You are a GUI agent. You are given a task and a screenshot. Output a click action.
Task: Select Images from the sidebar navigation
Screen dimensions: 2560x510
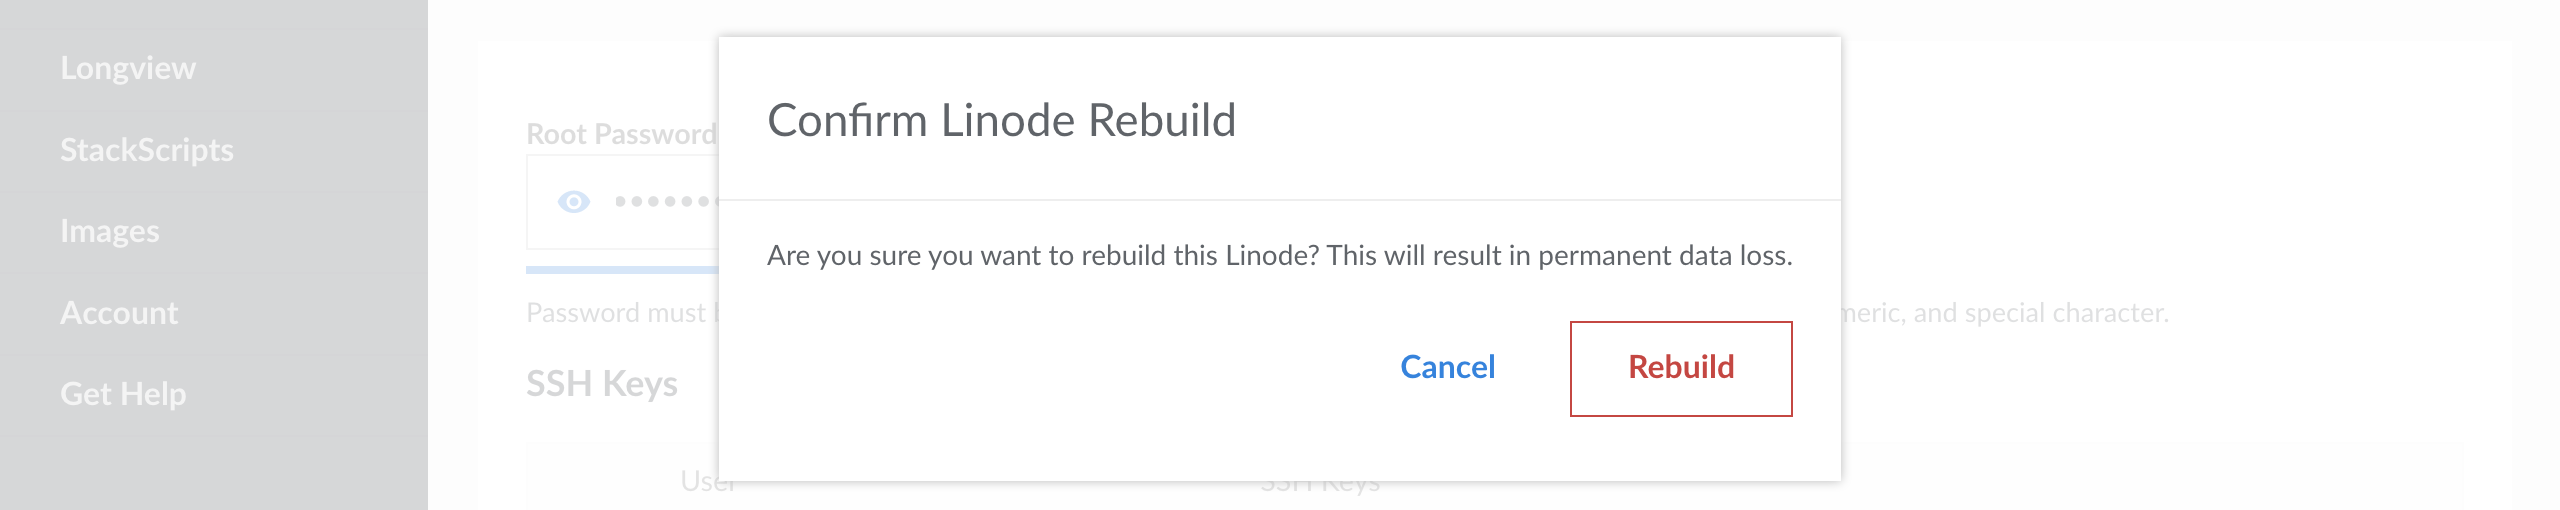110,231
